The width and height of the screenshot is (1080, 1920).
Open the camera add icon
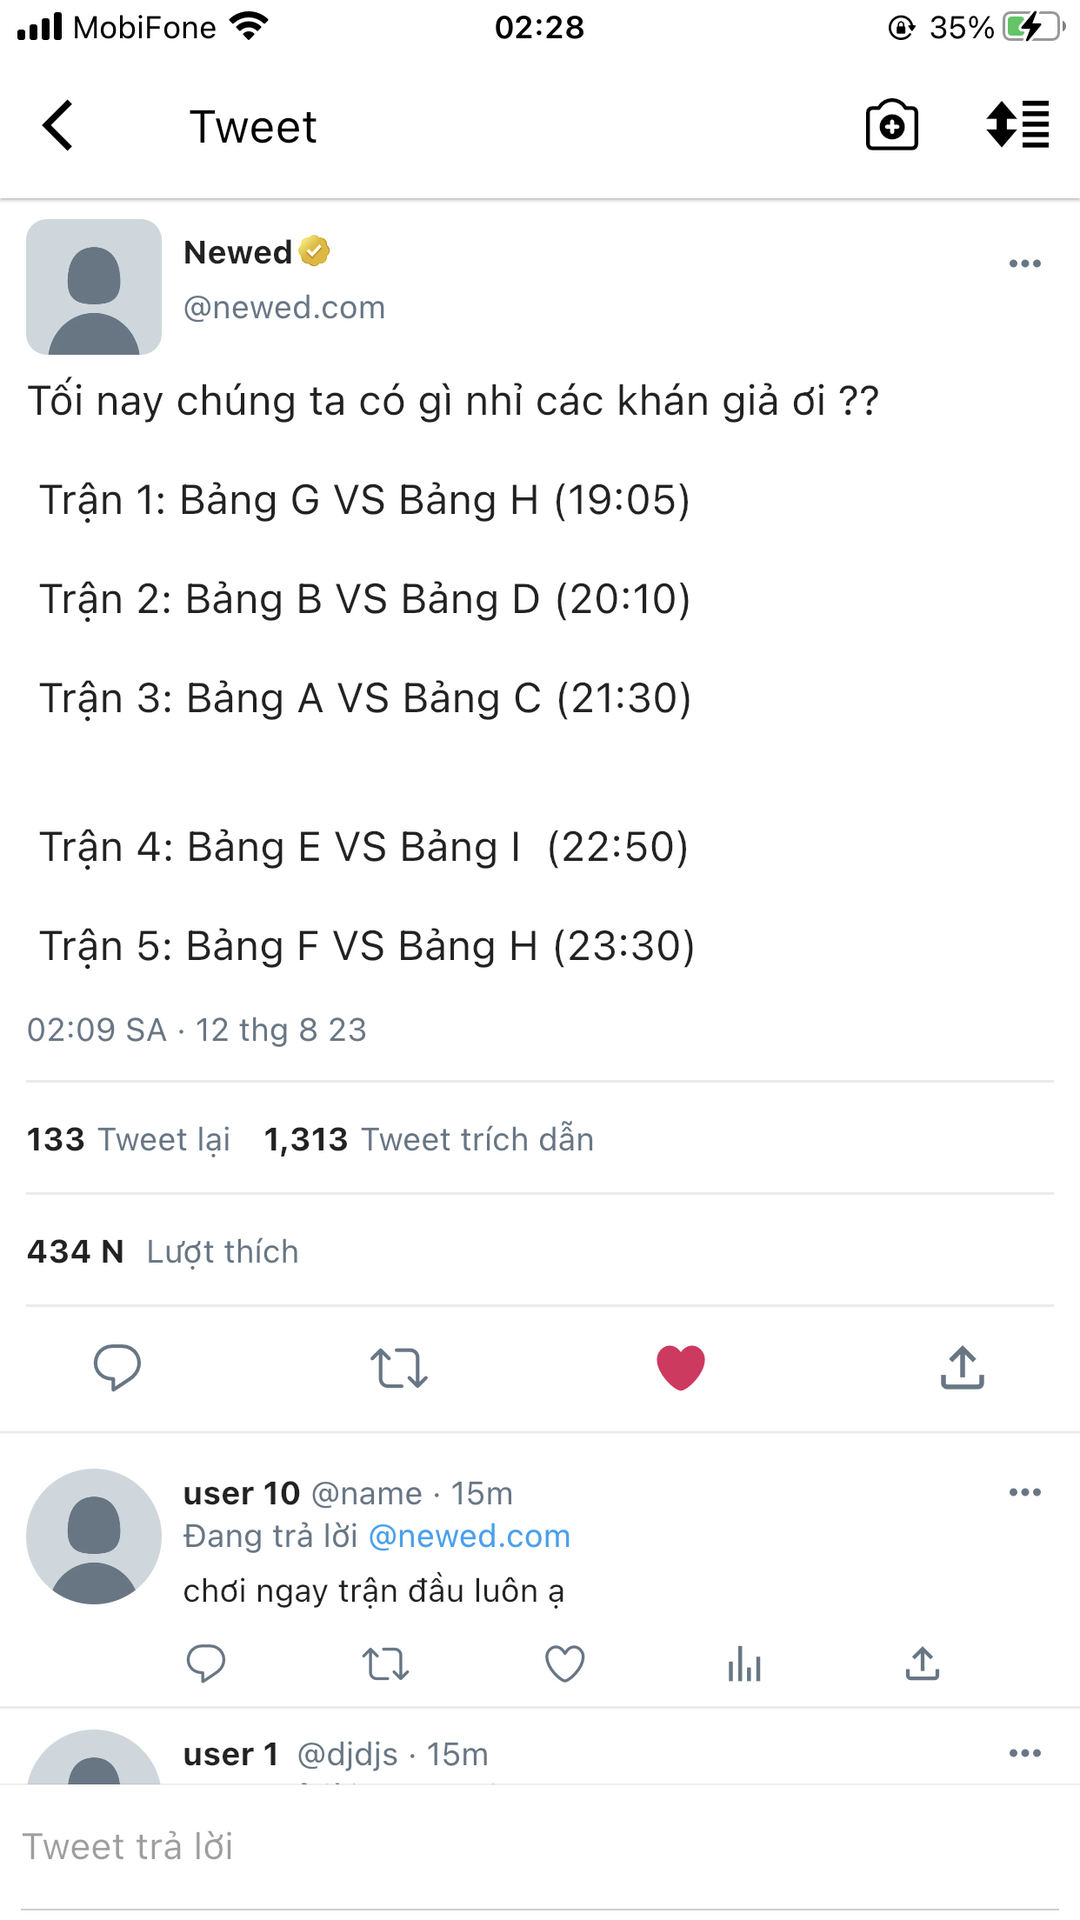(x=891, y=126)
